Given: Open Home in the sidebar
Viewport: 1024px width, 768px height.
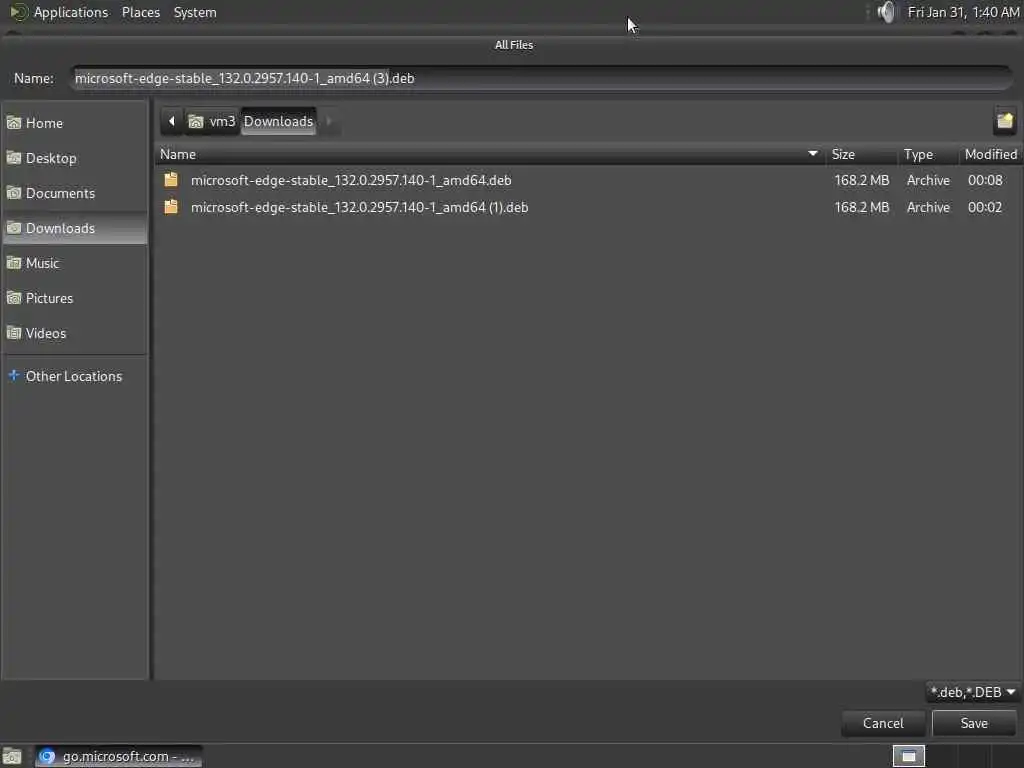Looking at the screenshot, I should coord(74,123).
